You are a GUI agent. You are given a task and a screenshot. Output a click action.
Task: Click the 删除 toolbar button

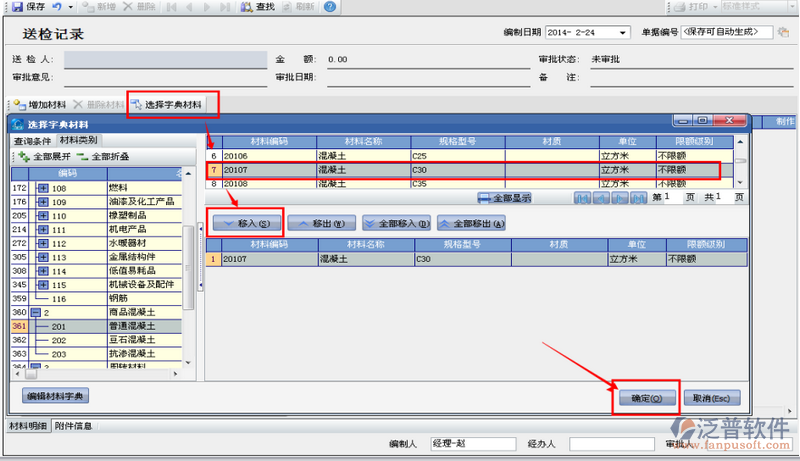click(139, 7)
